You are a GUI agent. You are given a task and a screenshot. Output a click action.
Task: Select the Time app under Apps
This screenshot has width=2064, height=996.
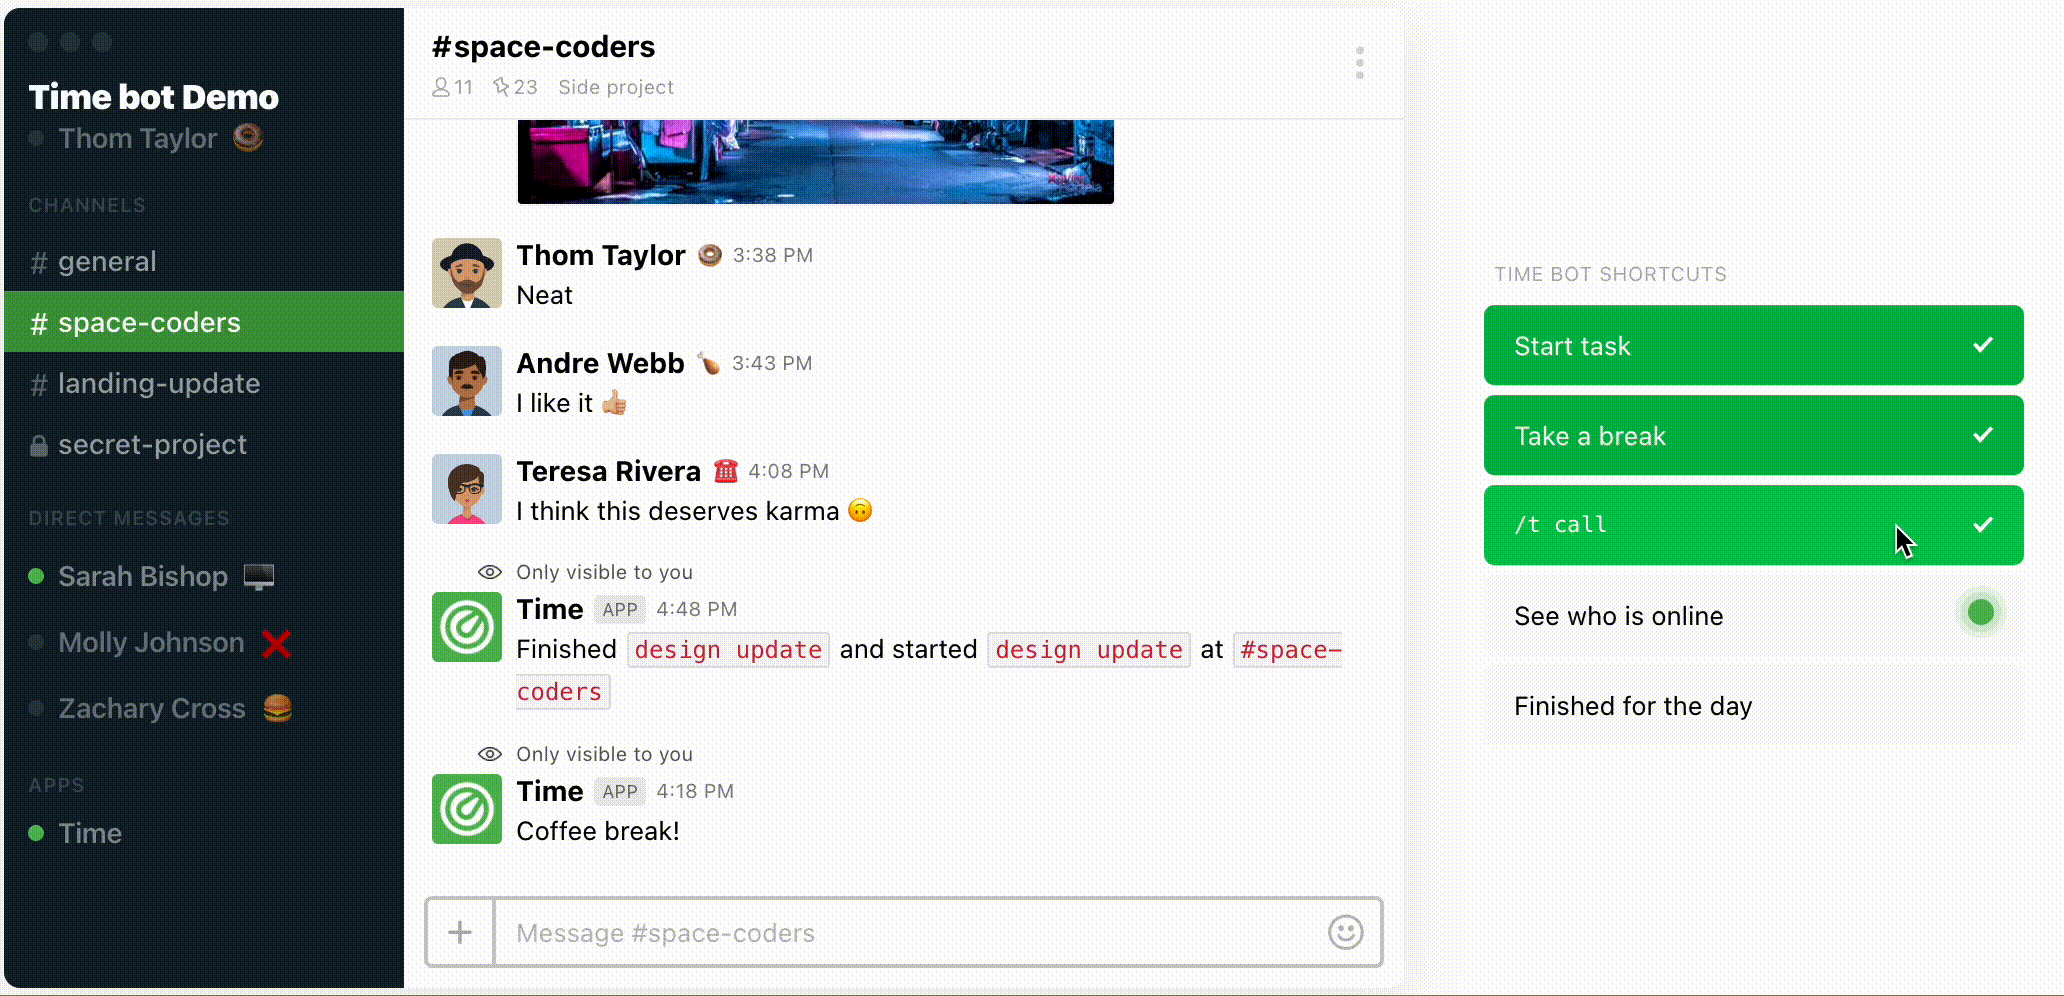coord(90,833)
